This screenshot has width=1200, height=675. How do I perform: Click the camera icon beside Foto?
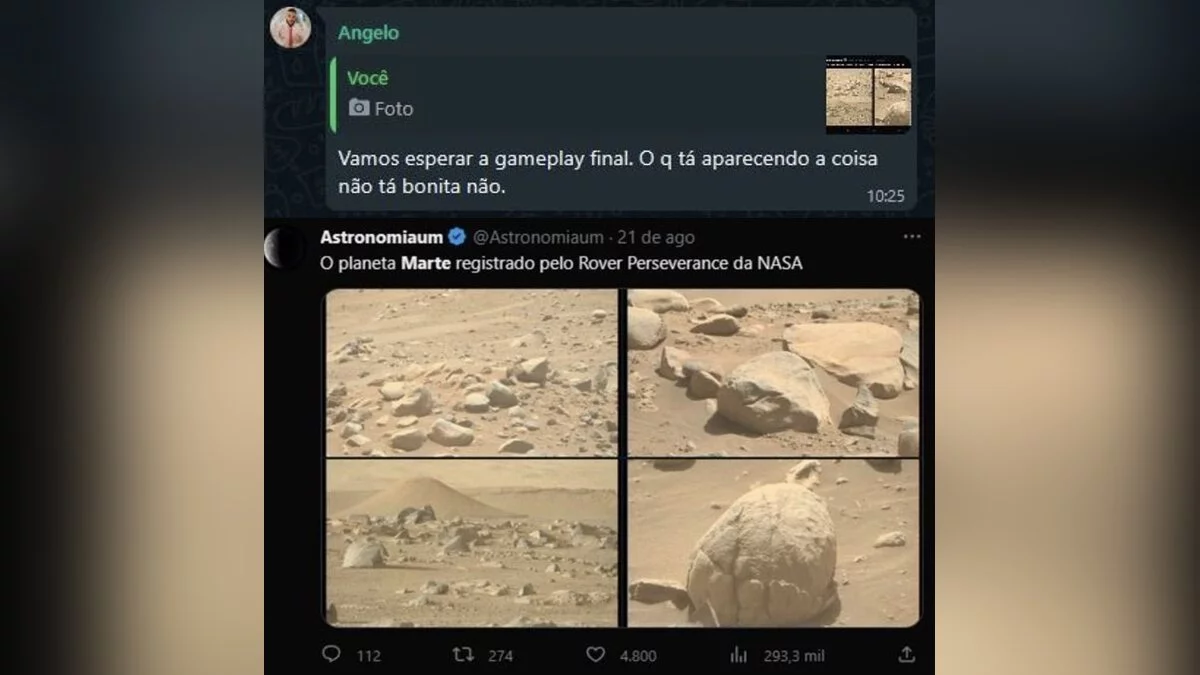pos(359,108)
